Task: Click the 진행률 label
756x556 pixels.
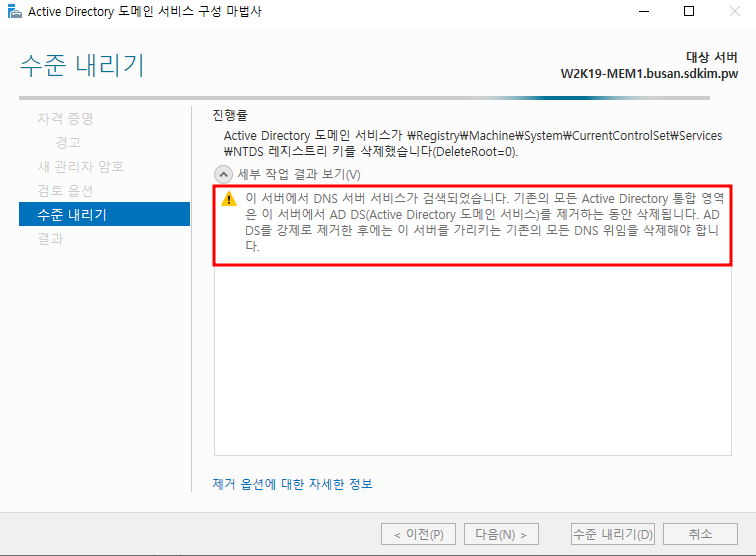Action: click(230, 115)
